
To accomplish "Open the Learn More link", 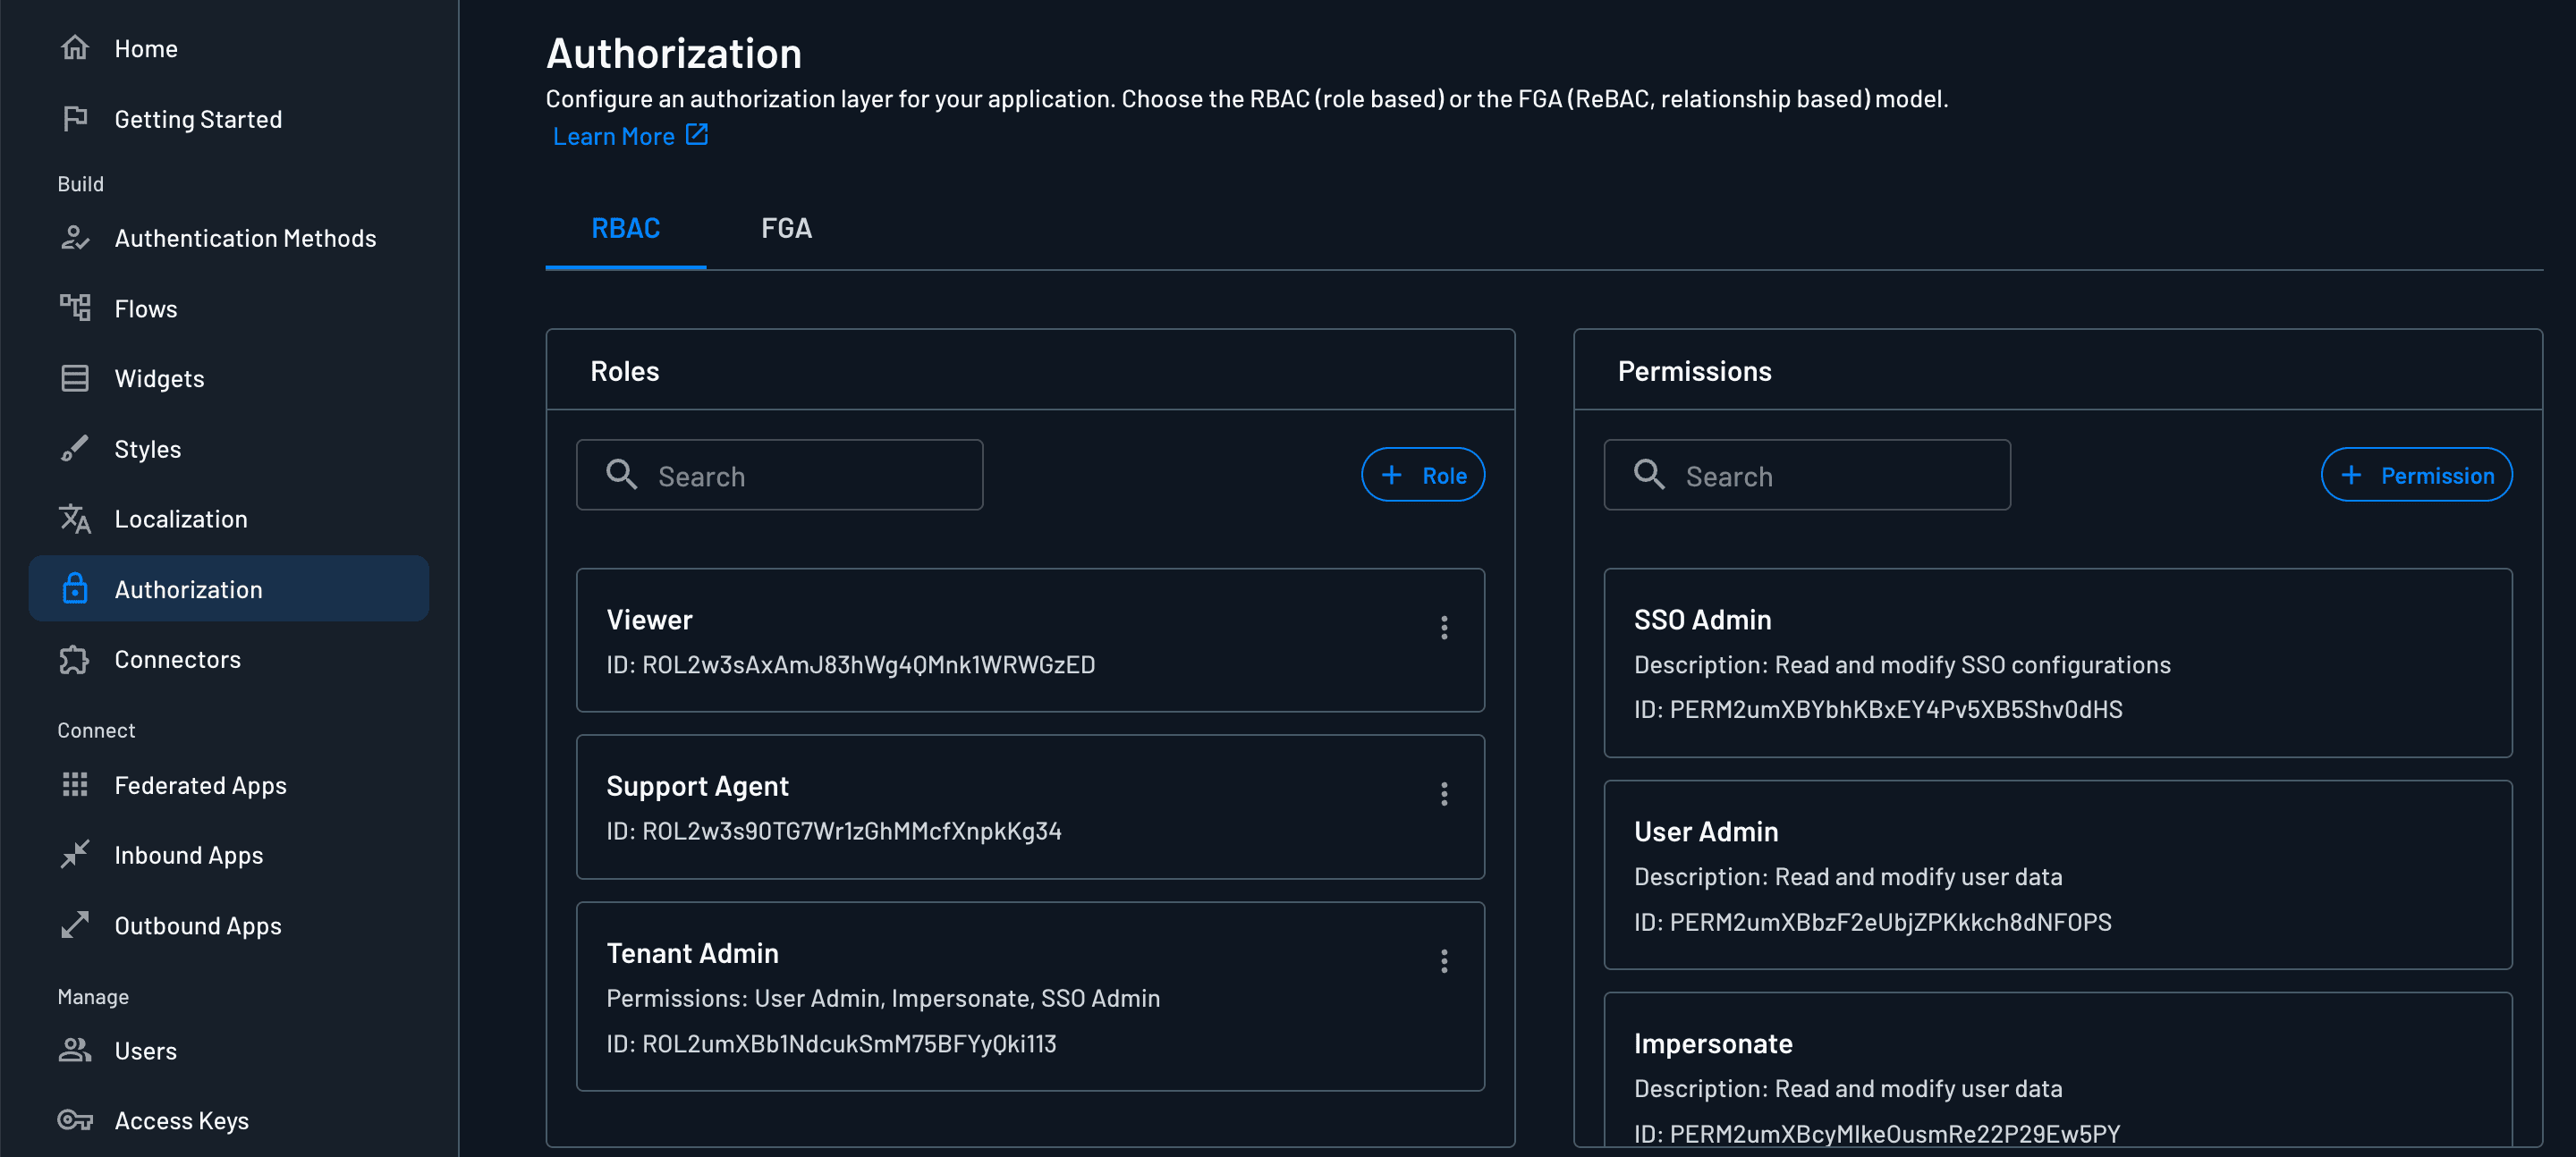I will [616, 135].
